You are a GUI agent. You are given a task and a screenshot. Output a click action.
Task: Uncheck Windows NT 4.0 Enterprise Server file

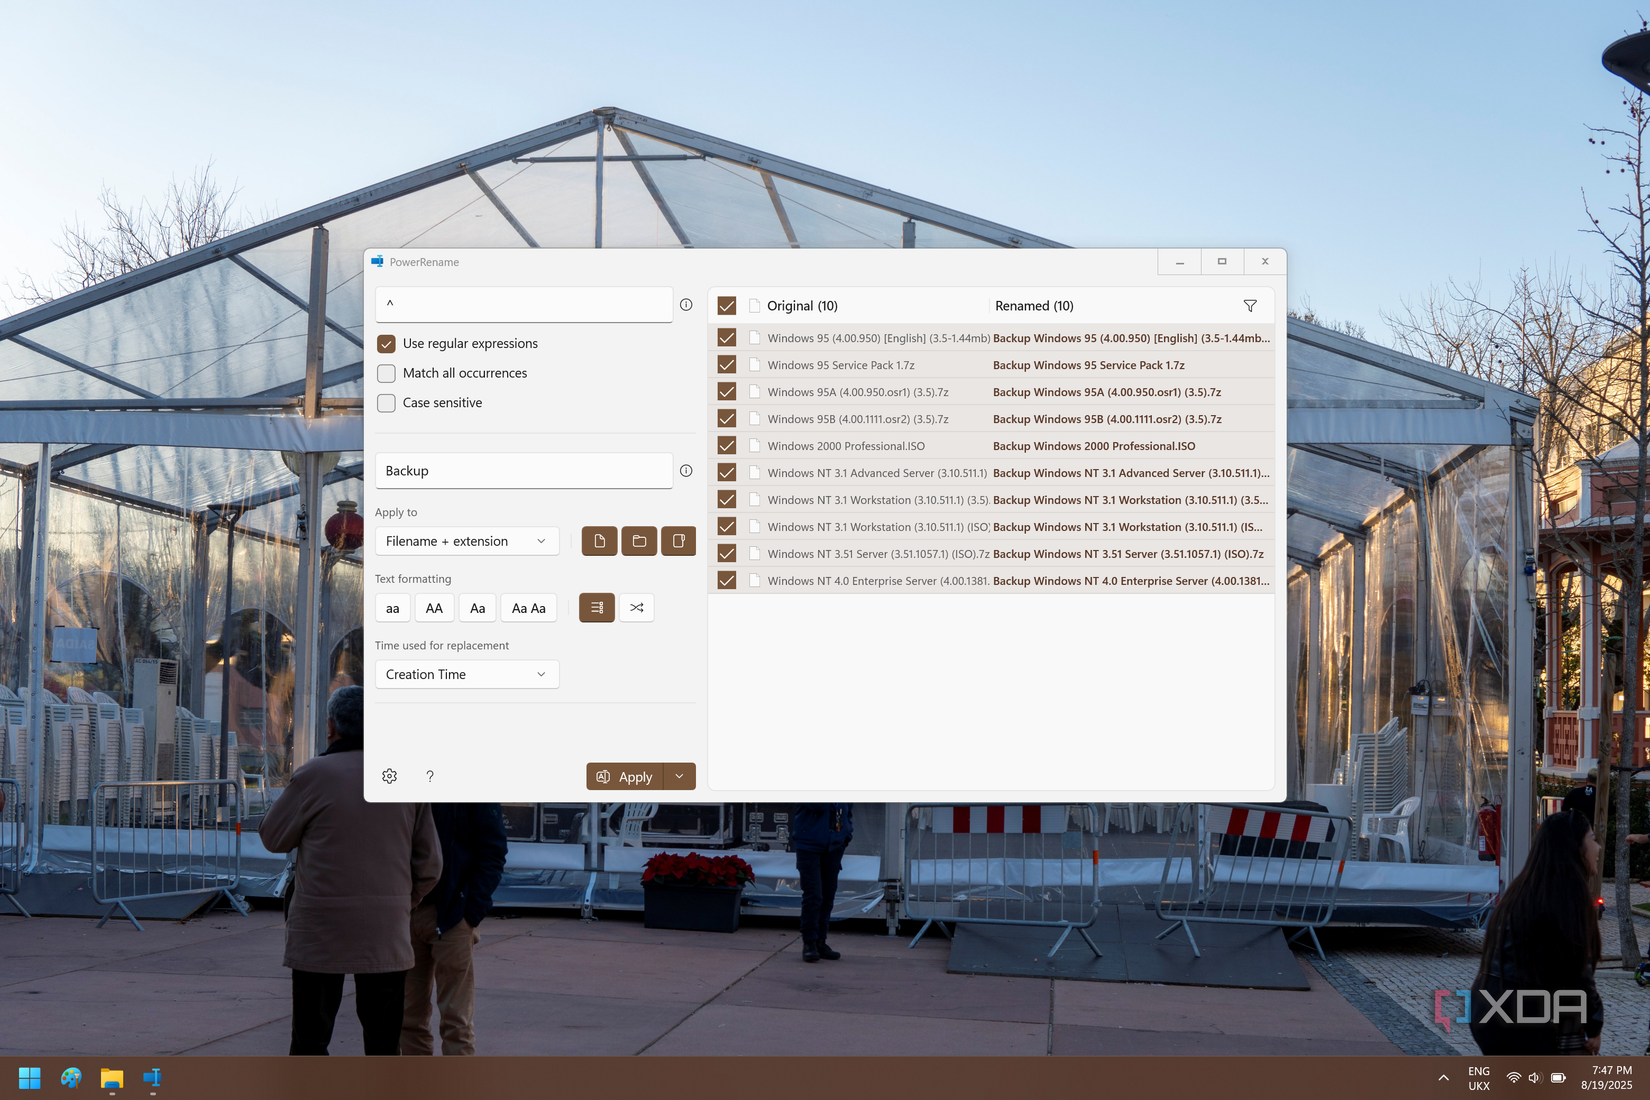[x=727, y=581]
